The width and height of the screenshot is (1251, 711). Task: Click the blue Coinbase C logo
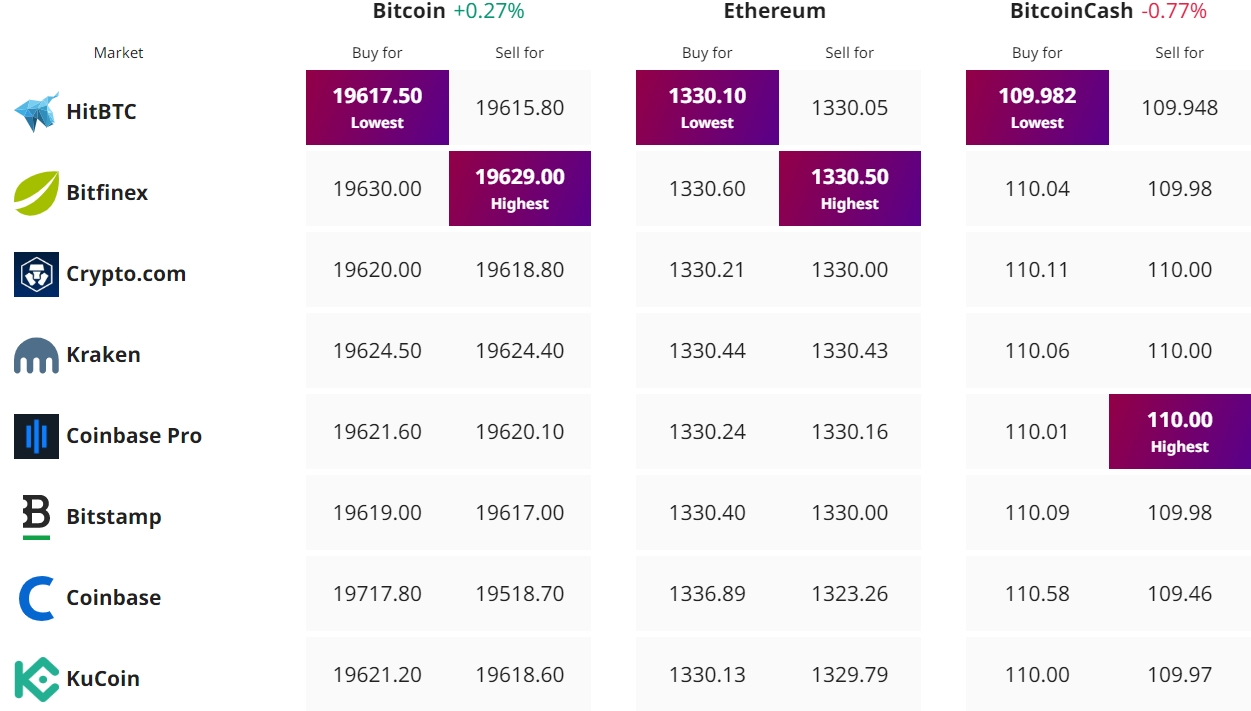point(36,598)
